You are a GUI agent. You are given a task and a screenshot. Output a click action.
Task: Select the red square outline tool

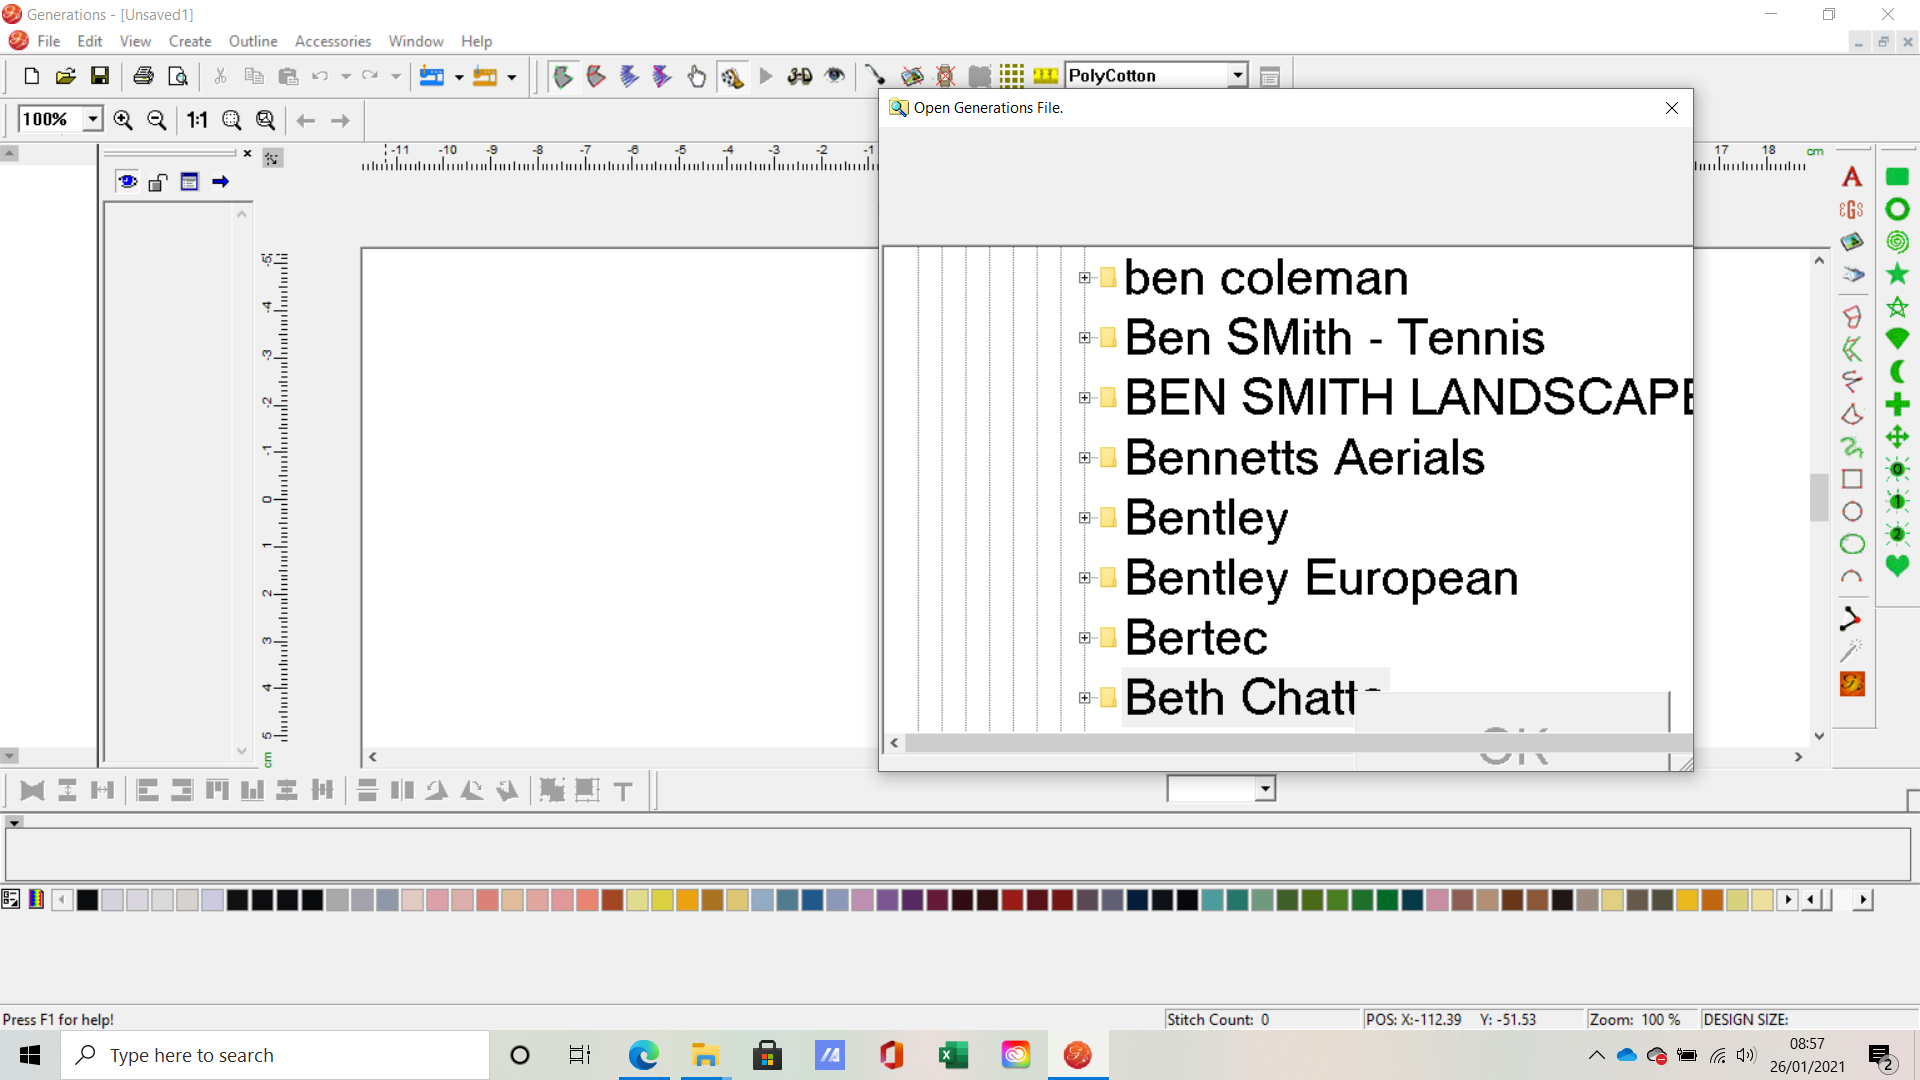click(1852, 479)
